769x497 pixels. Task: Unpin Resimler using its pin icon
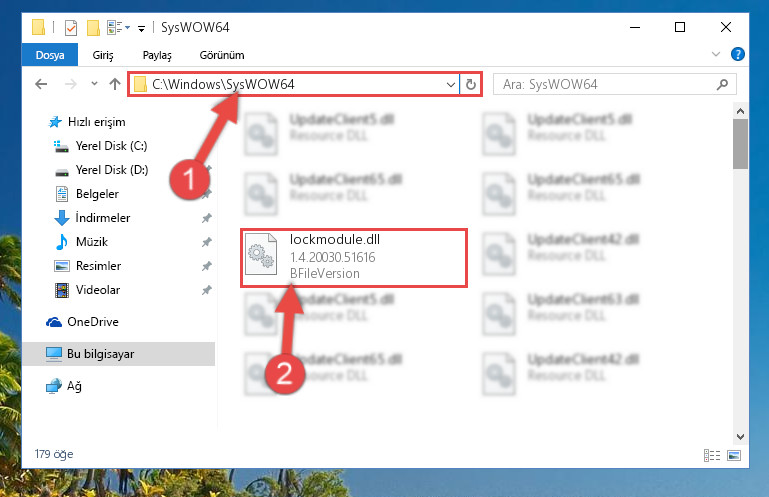(206, 266)
